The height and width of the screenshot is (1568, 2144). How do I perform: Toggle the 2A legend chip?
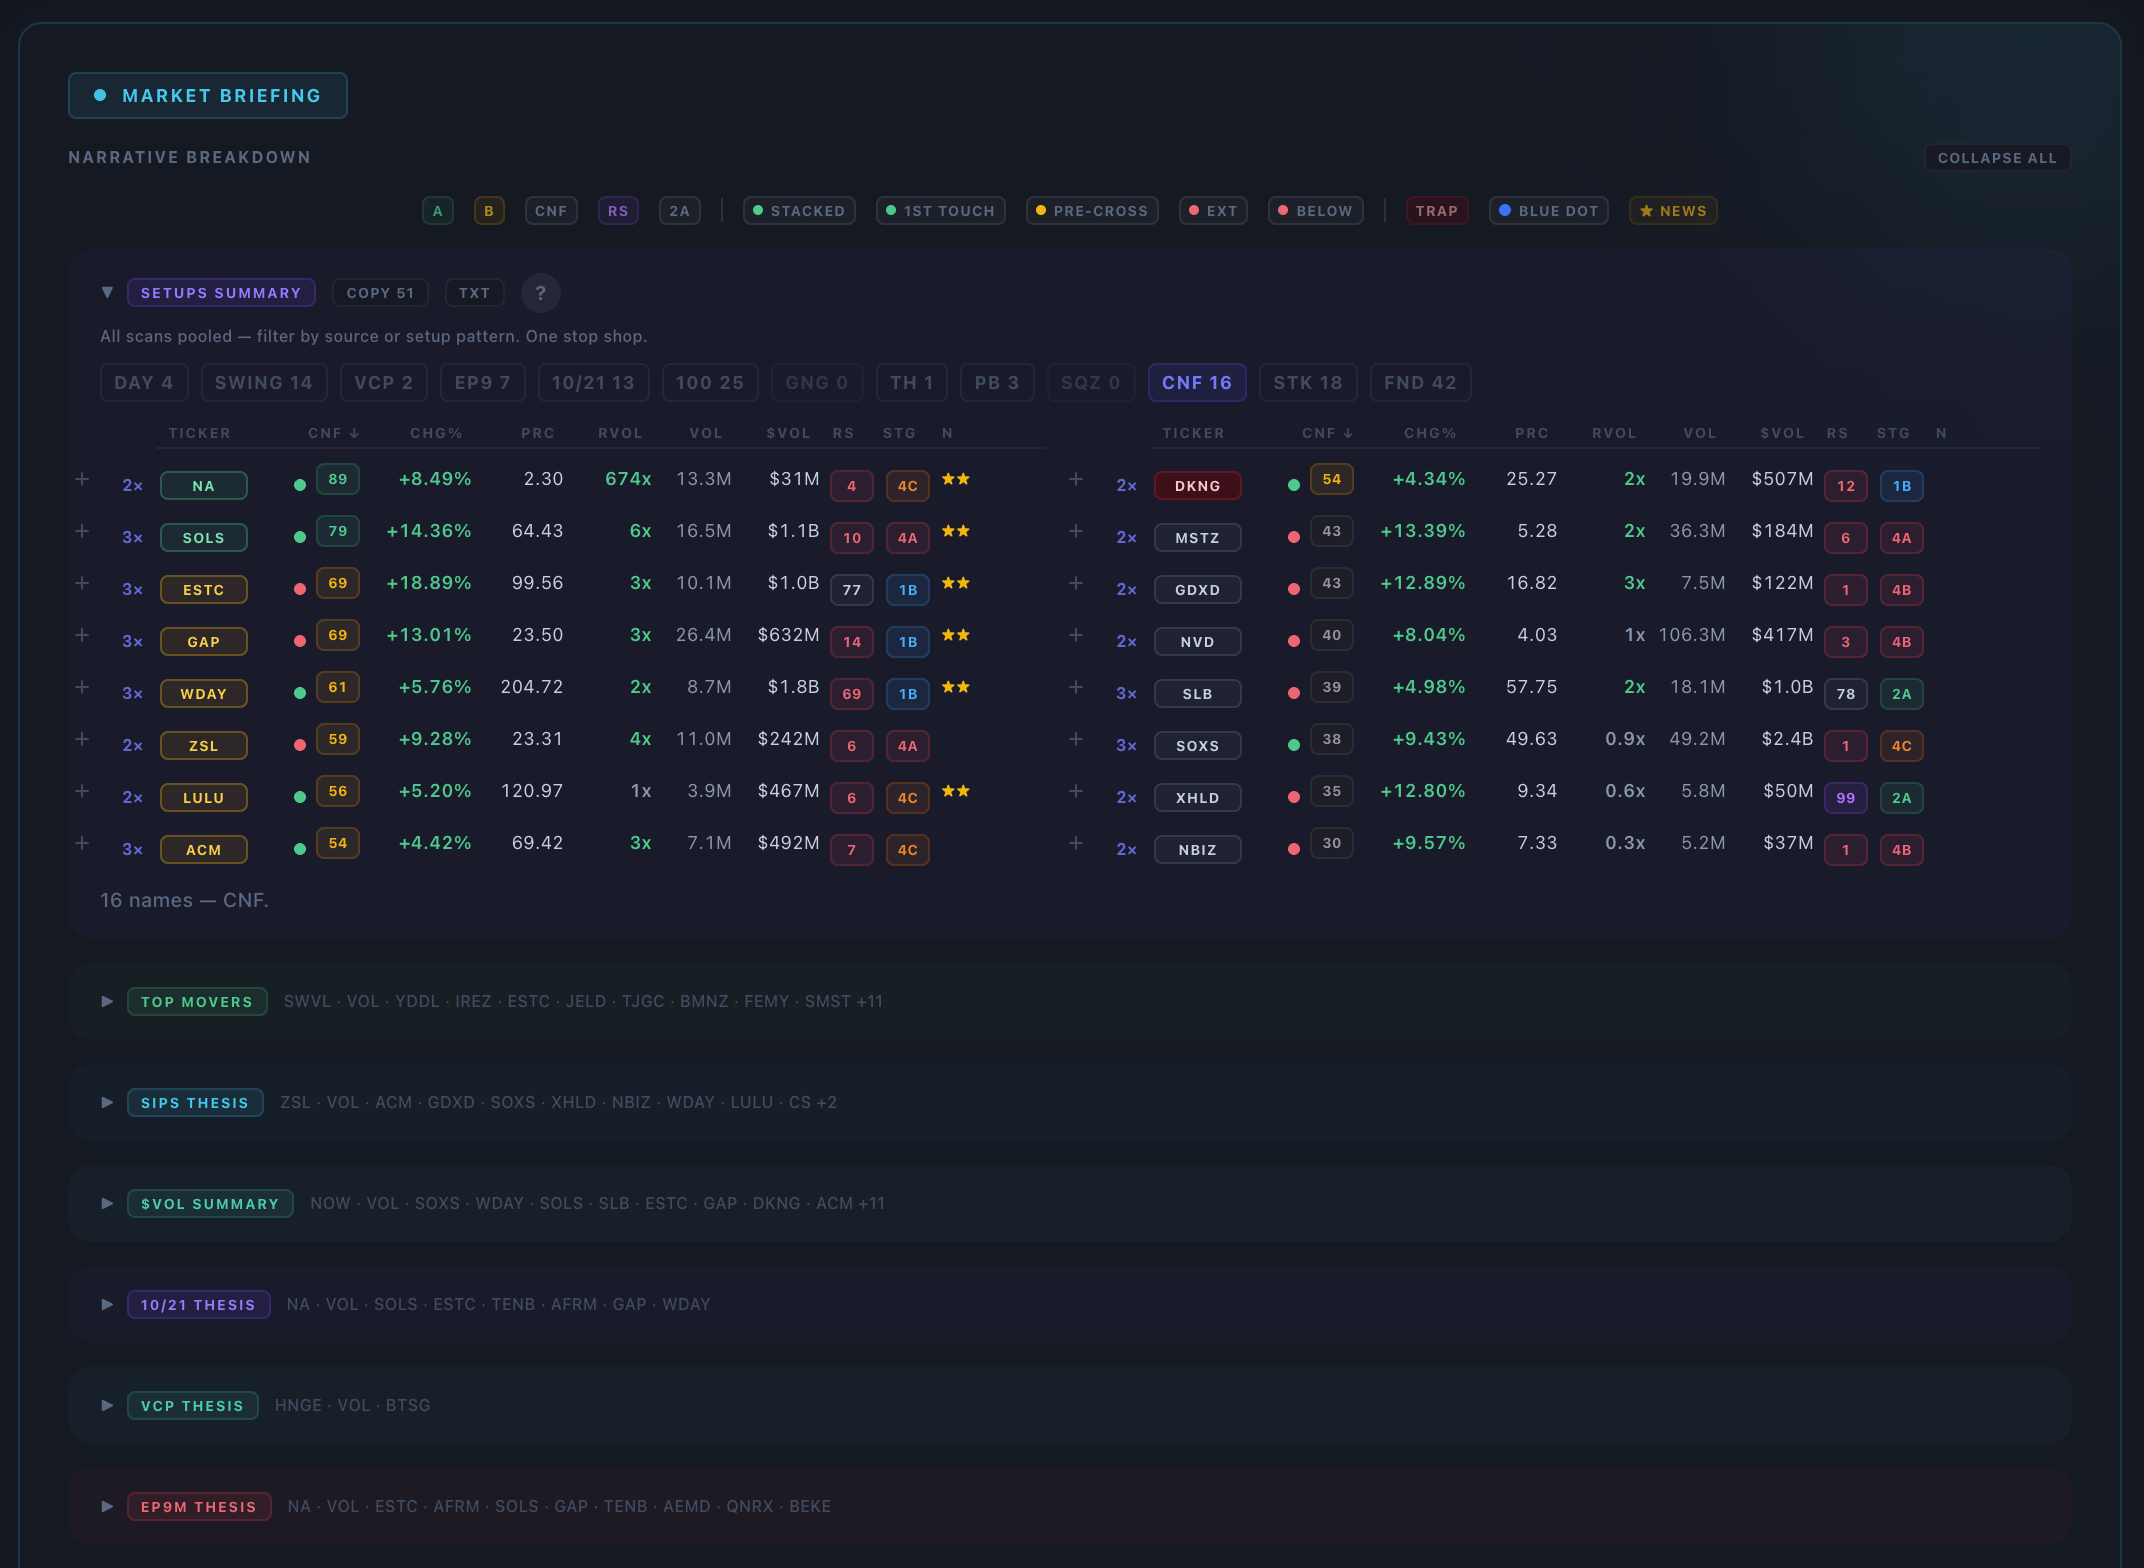click(x=680, y=211)
